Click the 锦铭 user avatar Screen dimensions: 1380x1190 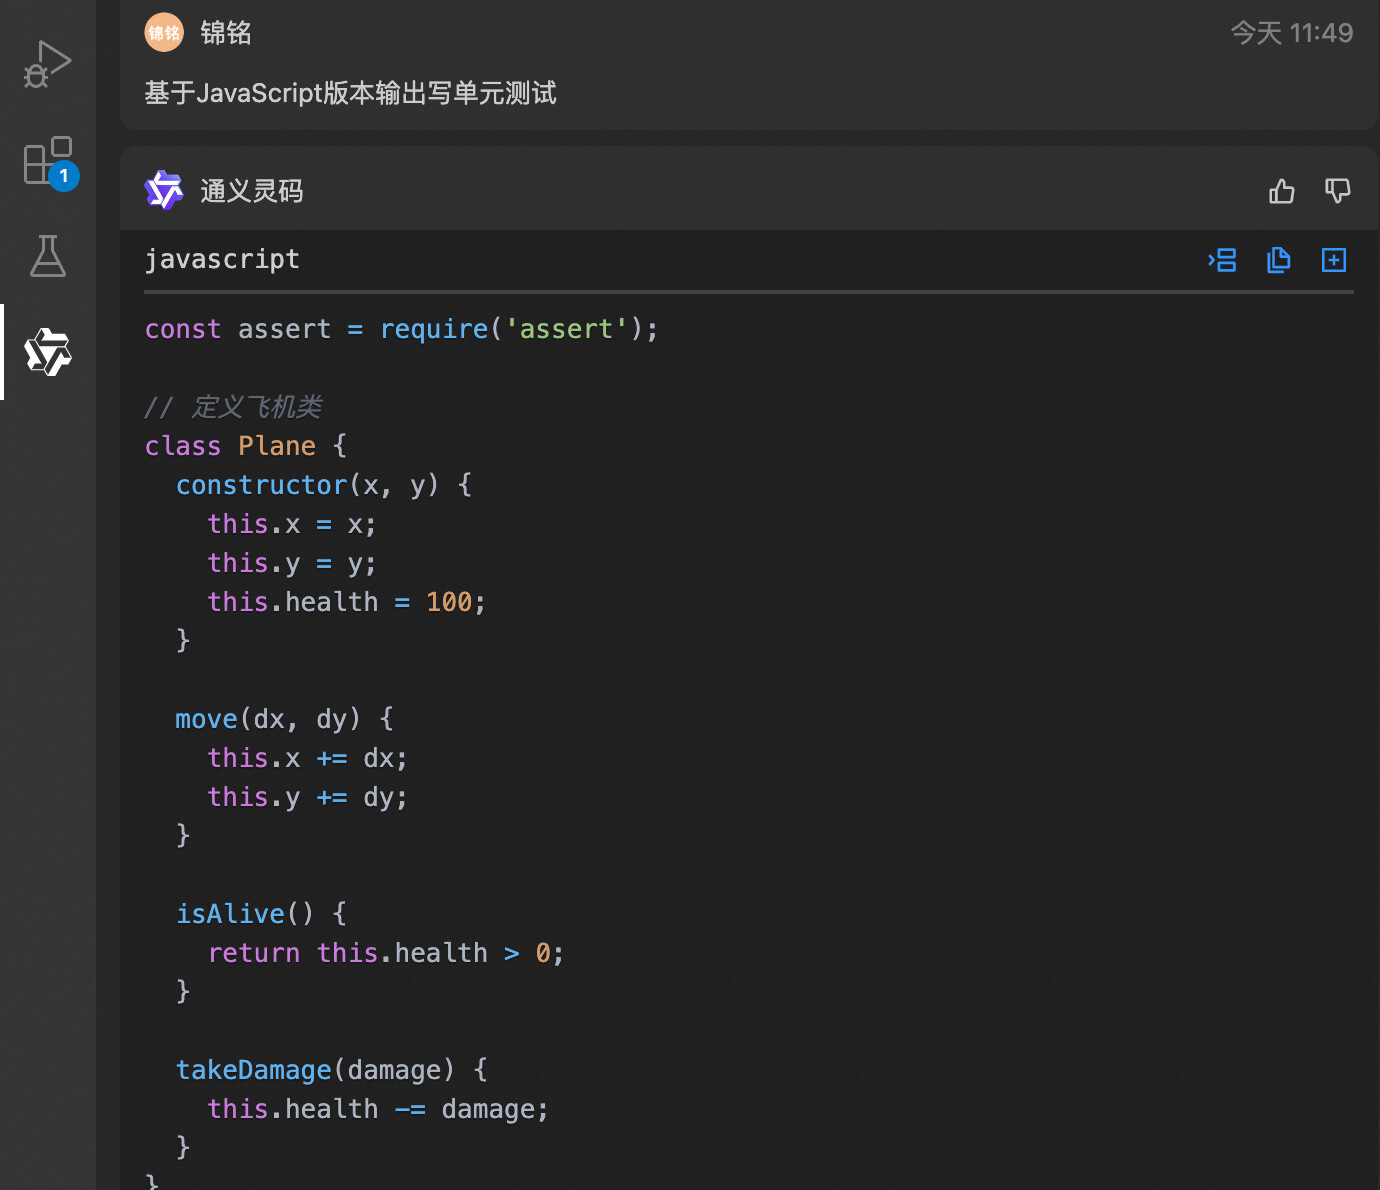pyautogui.click(x=164, y=33)
